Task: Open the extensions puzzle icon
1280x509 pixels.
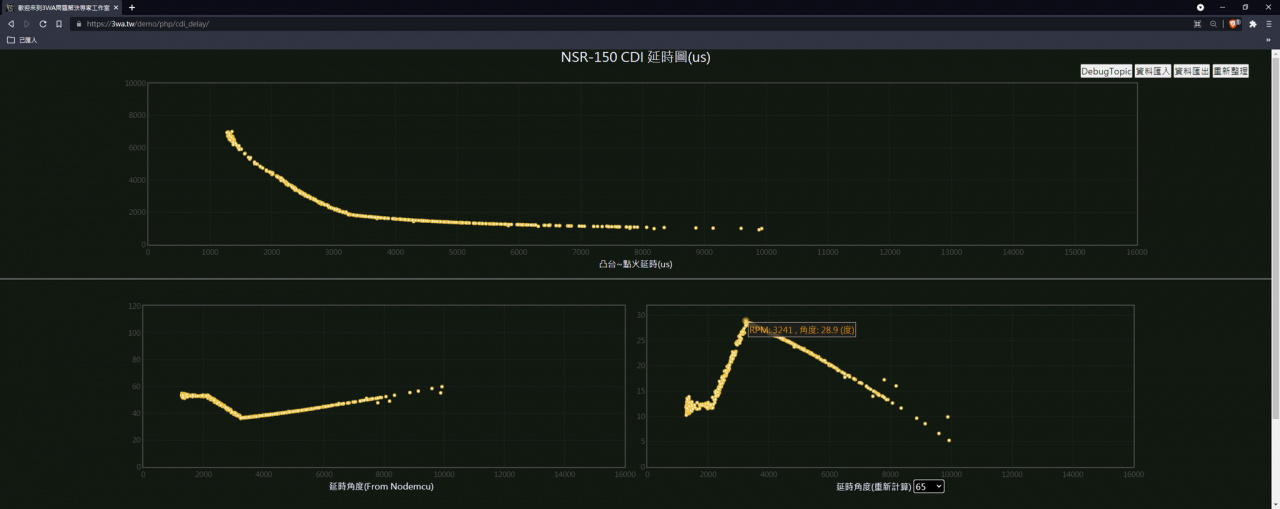Action: click(x=1253, y=23)
